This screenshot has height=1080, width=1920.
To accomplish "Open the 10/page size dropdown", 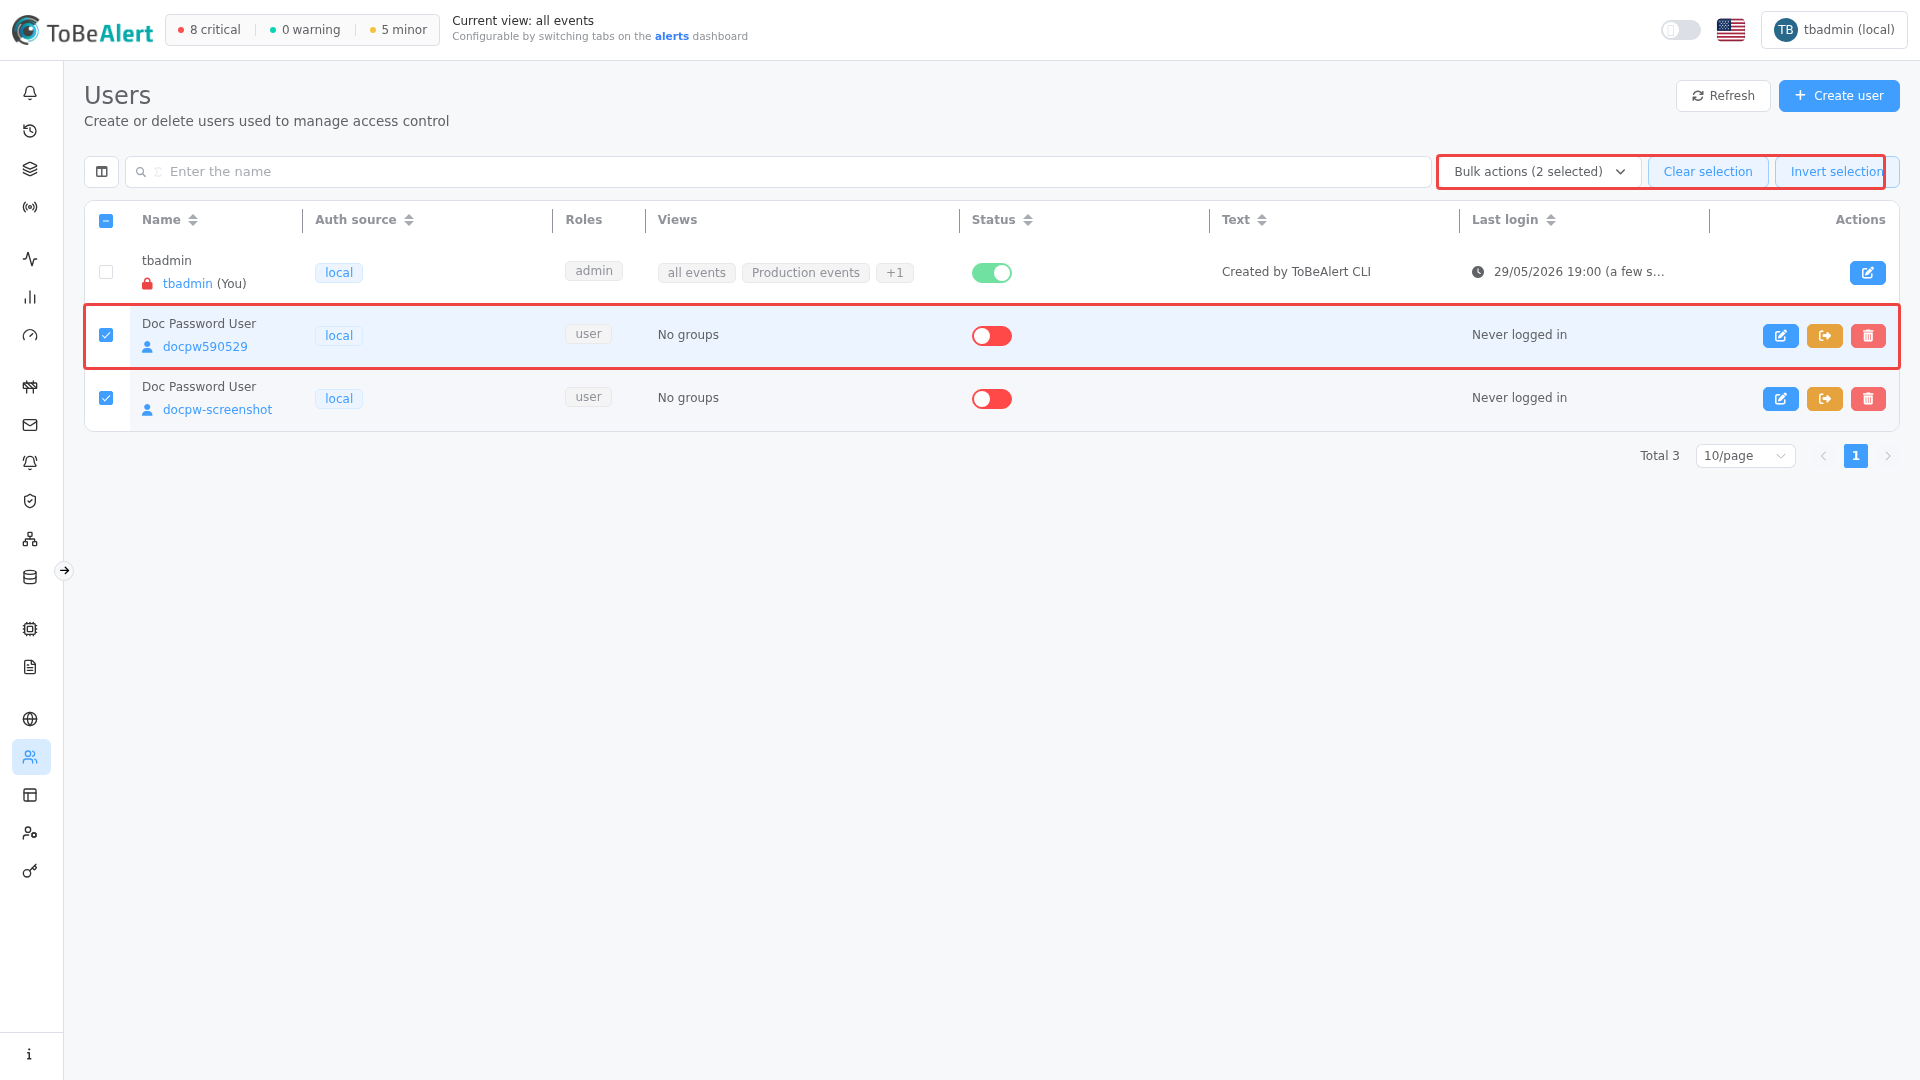I will (1745, 456).
